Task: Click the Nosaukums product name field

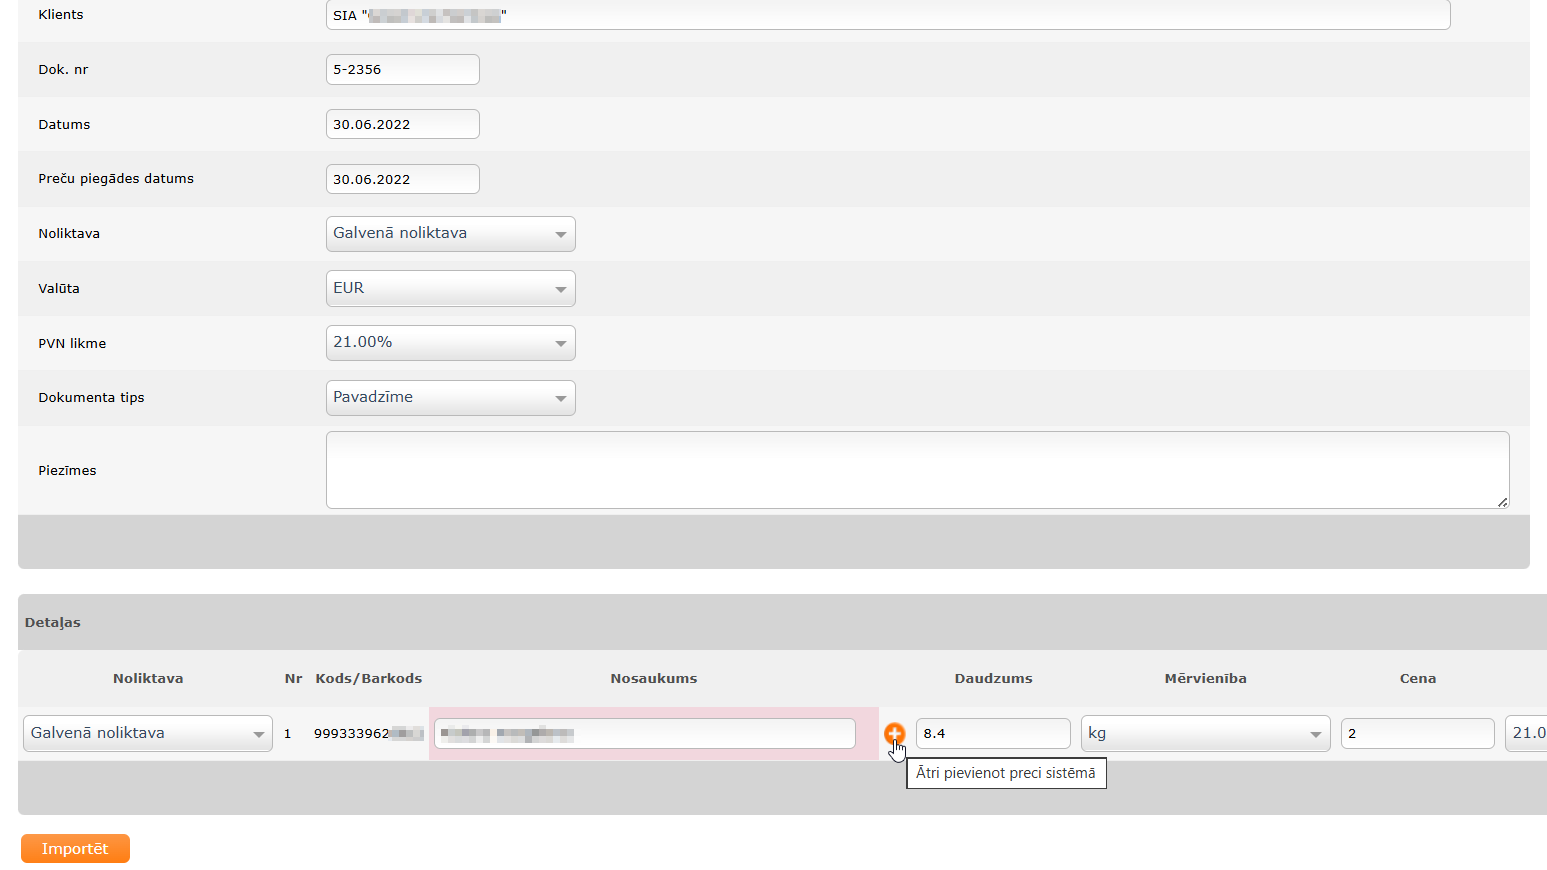Action: 645,733
